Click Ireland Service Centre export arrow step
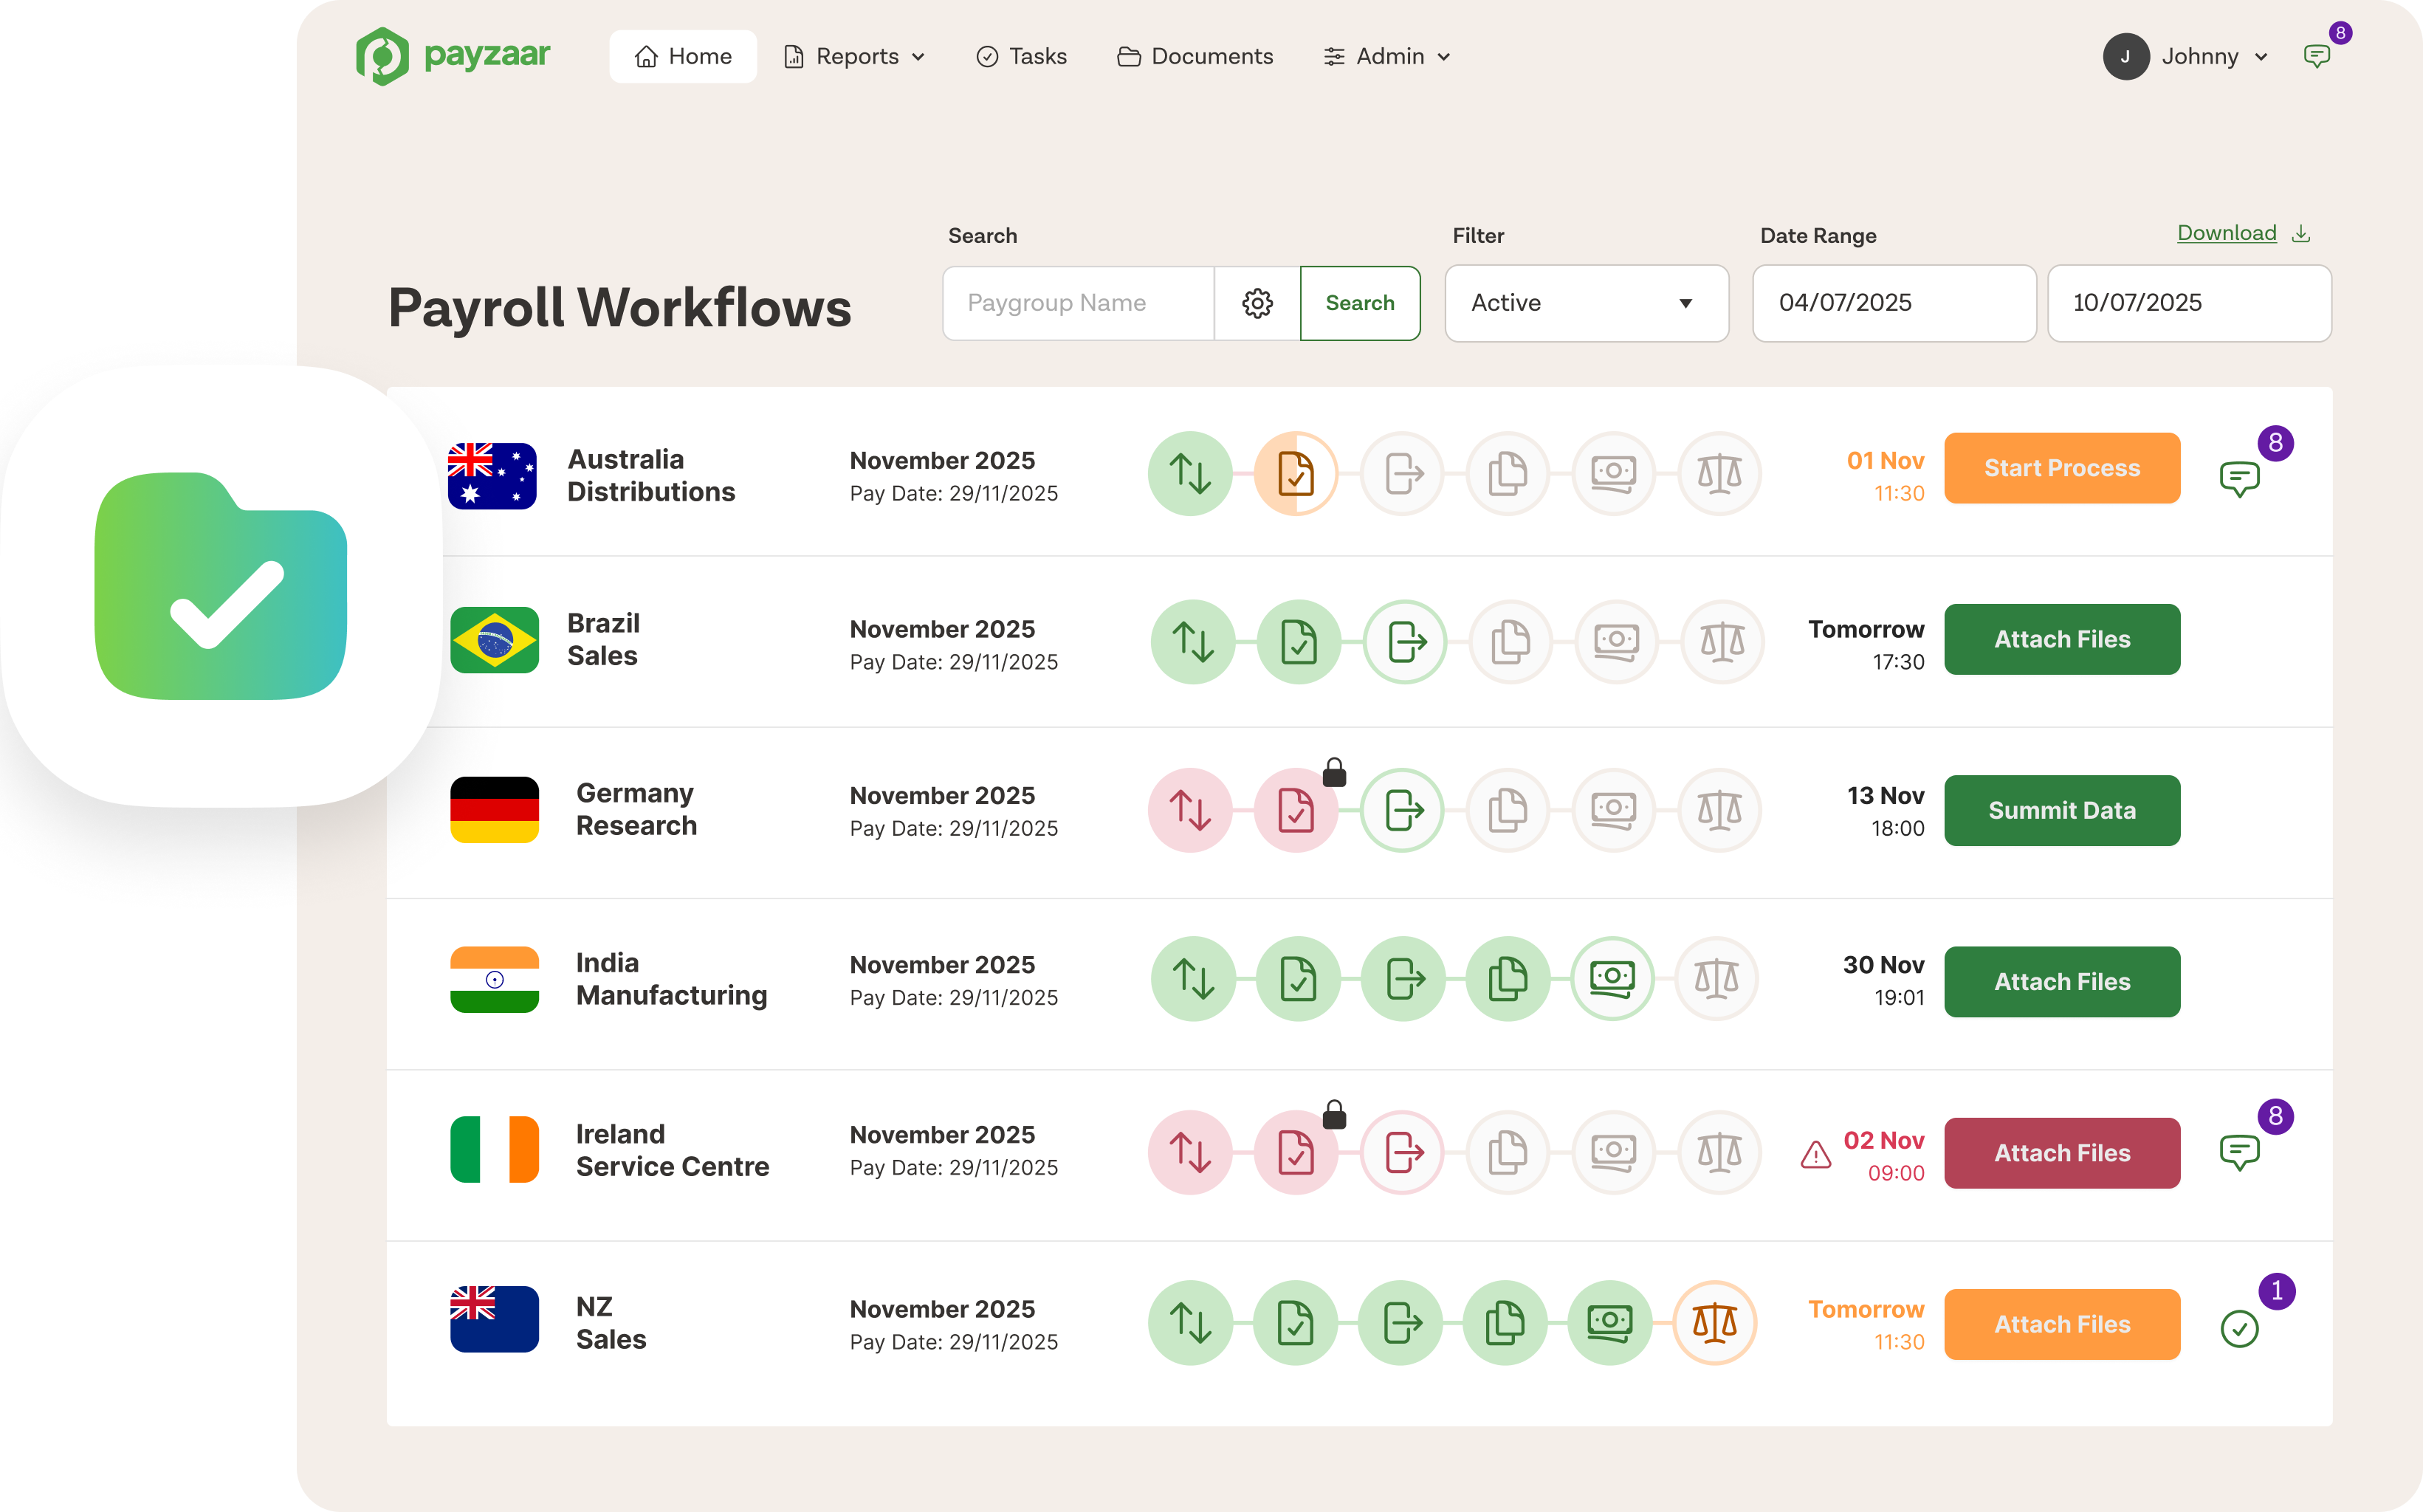This screenshot has height=1512, width=2423. [x=1402, y=1152]
